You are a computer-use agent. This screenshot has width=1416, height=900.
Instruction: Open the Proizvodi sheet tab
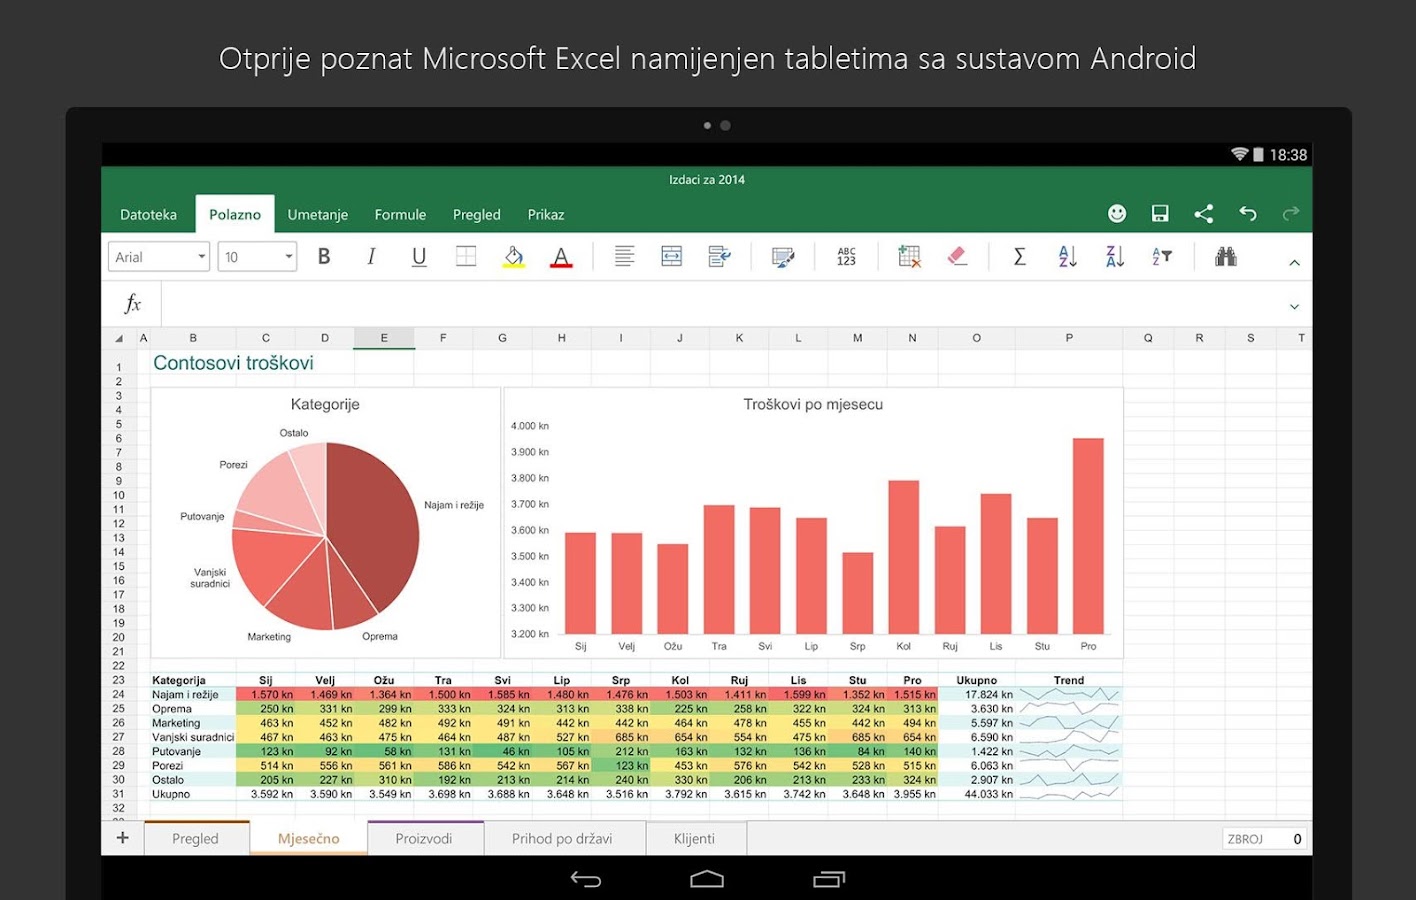pyautogui.click(x=424, y=838)
